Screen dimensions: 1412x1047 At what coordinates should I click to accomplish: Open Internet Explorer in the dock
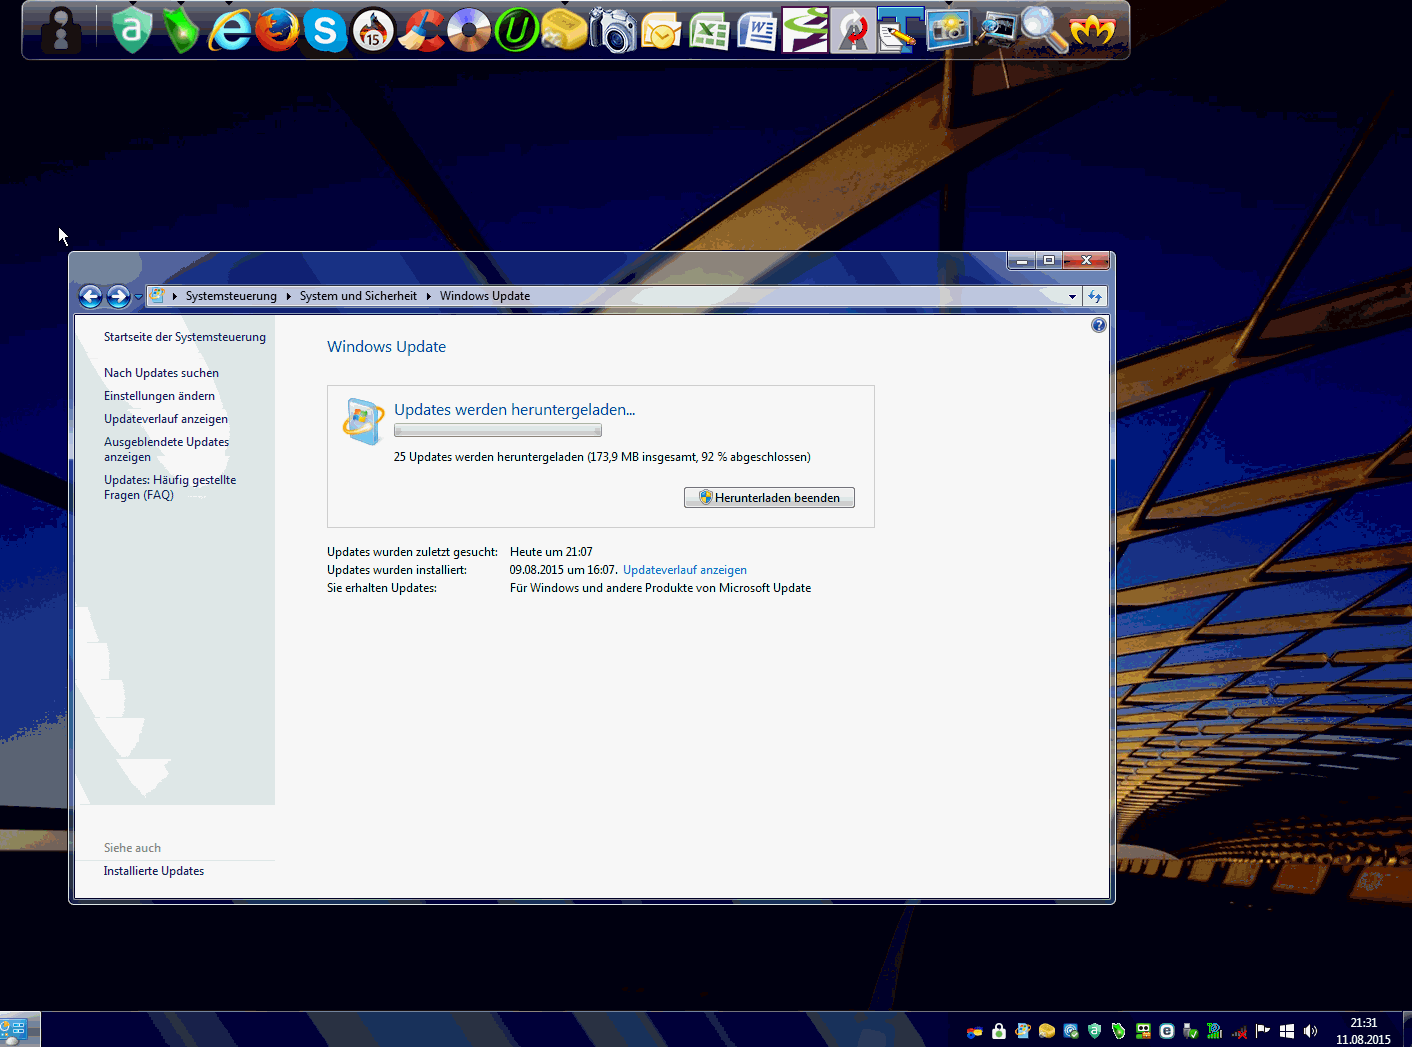(x=230, y=31)
